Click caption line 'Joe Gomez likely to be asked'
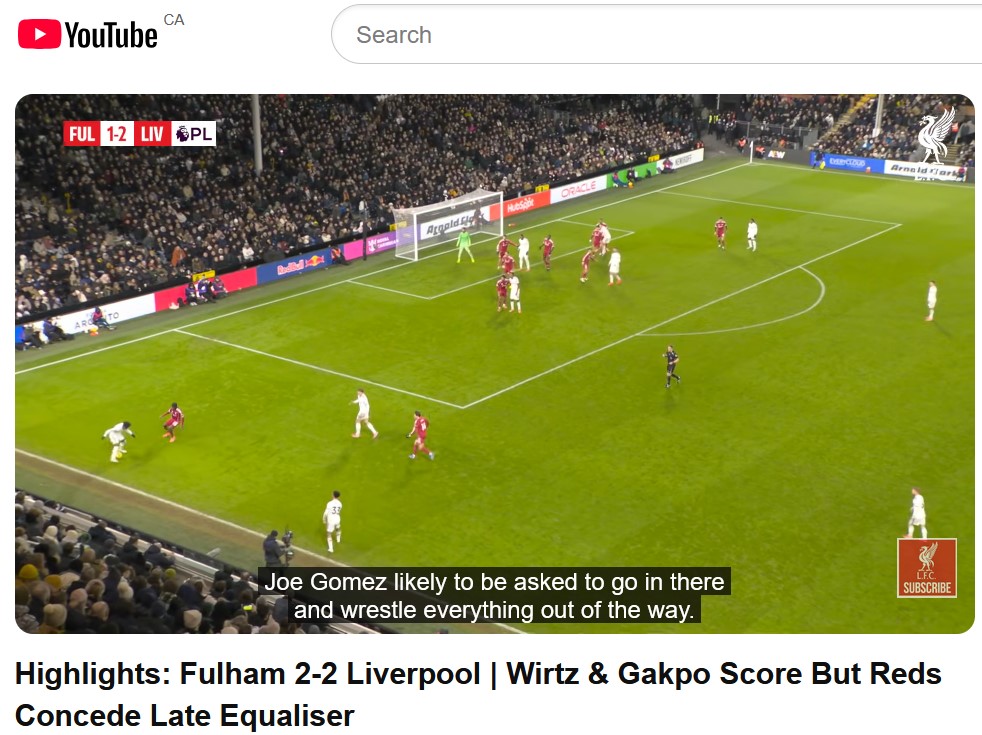Image resolution: width=982 pixels, height=735 pixels. pyautogui.click(x=494, y=582)
